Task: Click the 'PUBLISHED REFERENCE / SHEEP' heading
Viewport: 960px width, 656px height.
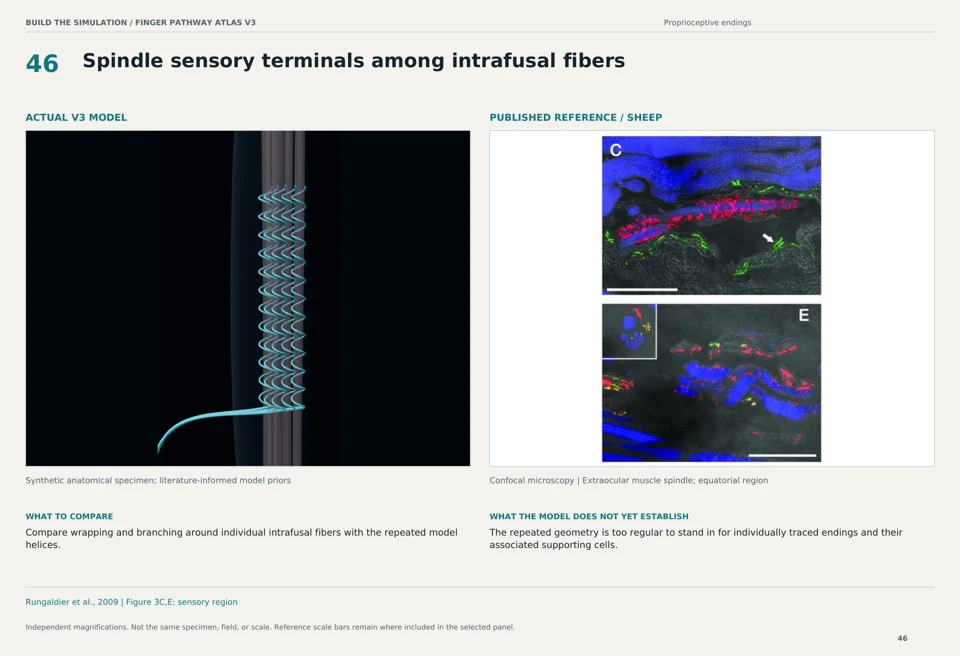Action: [x=576, y=118]
